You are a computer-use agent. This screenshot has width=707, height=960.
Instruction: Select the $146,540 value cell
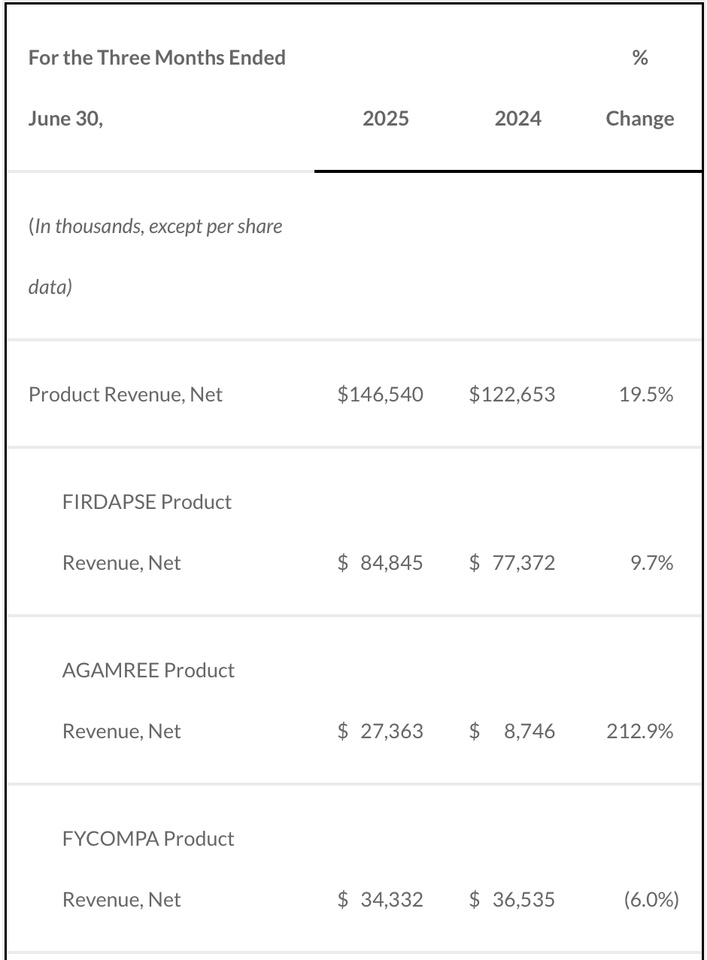380,394
